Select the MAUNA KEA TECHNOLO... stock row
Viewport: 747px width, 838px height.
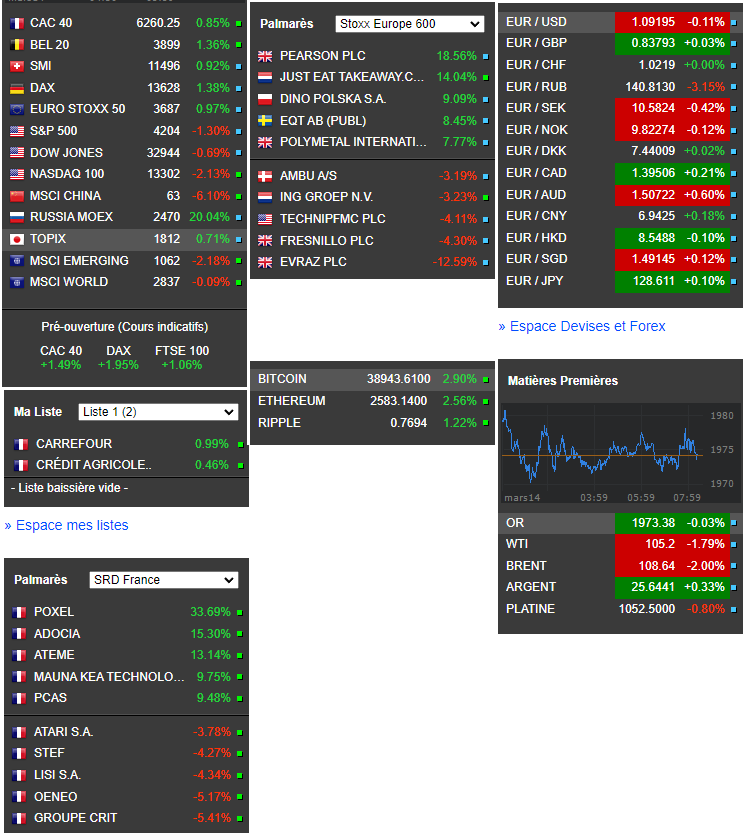point(126,677)
